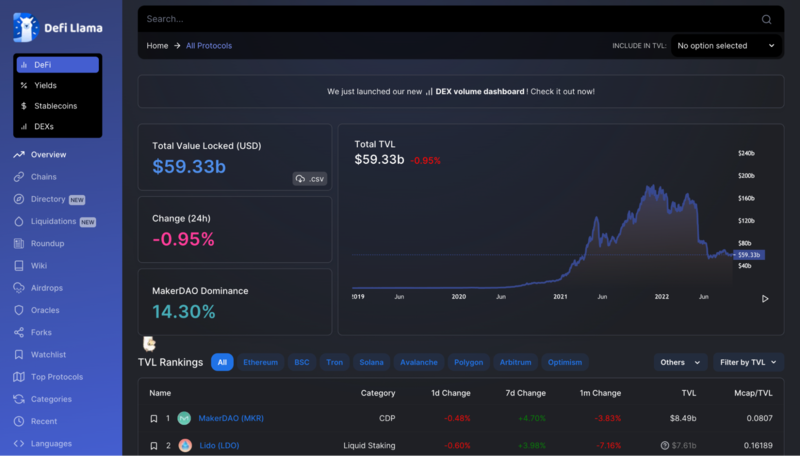This screenshot has height=456, width=800.
Task: Open the Lido (LDO) protocol link
Action: pyautogui.click(x=219, y=445)
